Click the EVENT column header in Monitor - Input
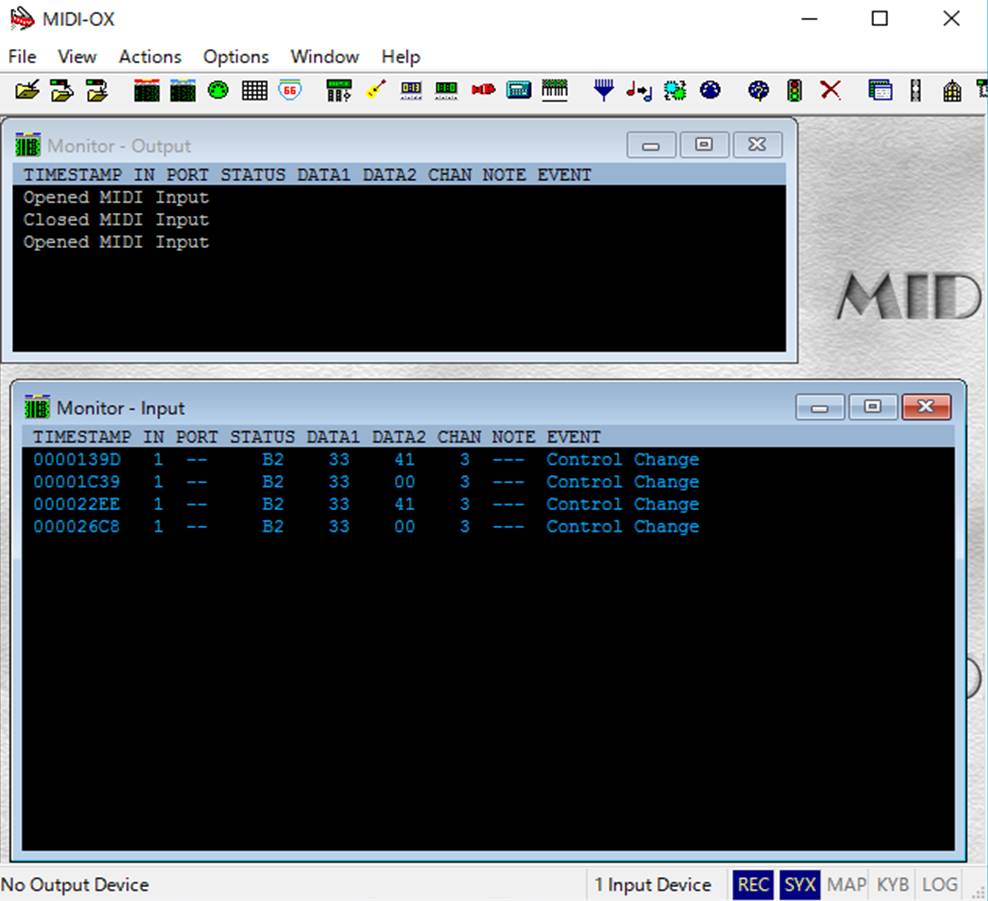The width and height of the screenshot is (988, 901). tap(573, 437)
